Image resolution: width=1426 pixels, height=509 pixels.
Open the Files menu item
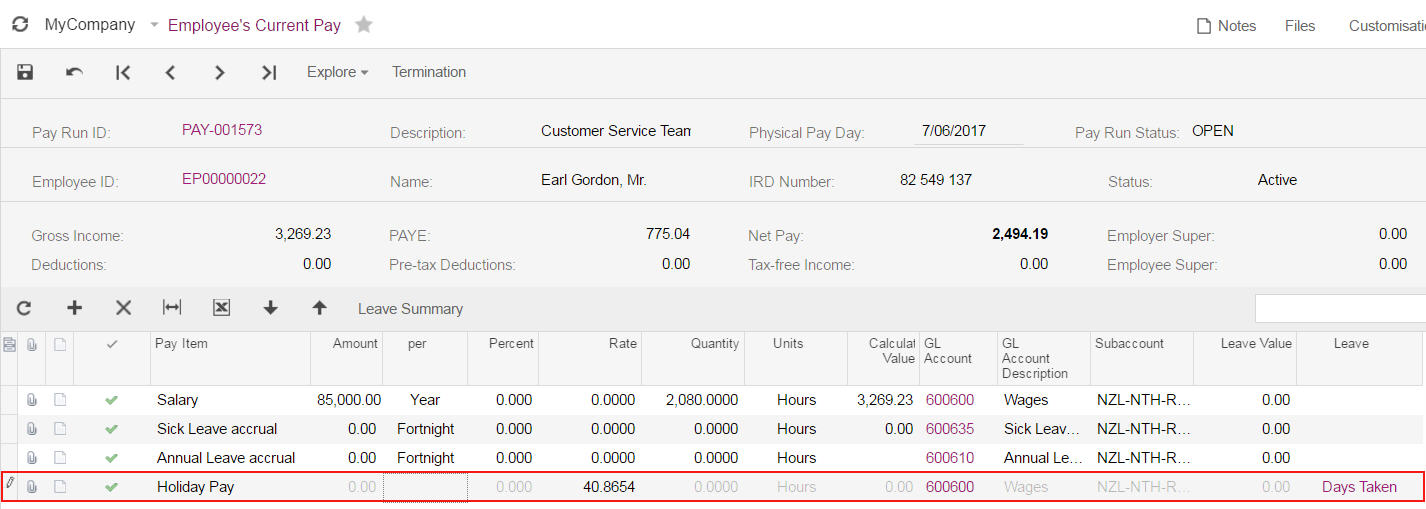[1300, 26]
